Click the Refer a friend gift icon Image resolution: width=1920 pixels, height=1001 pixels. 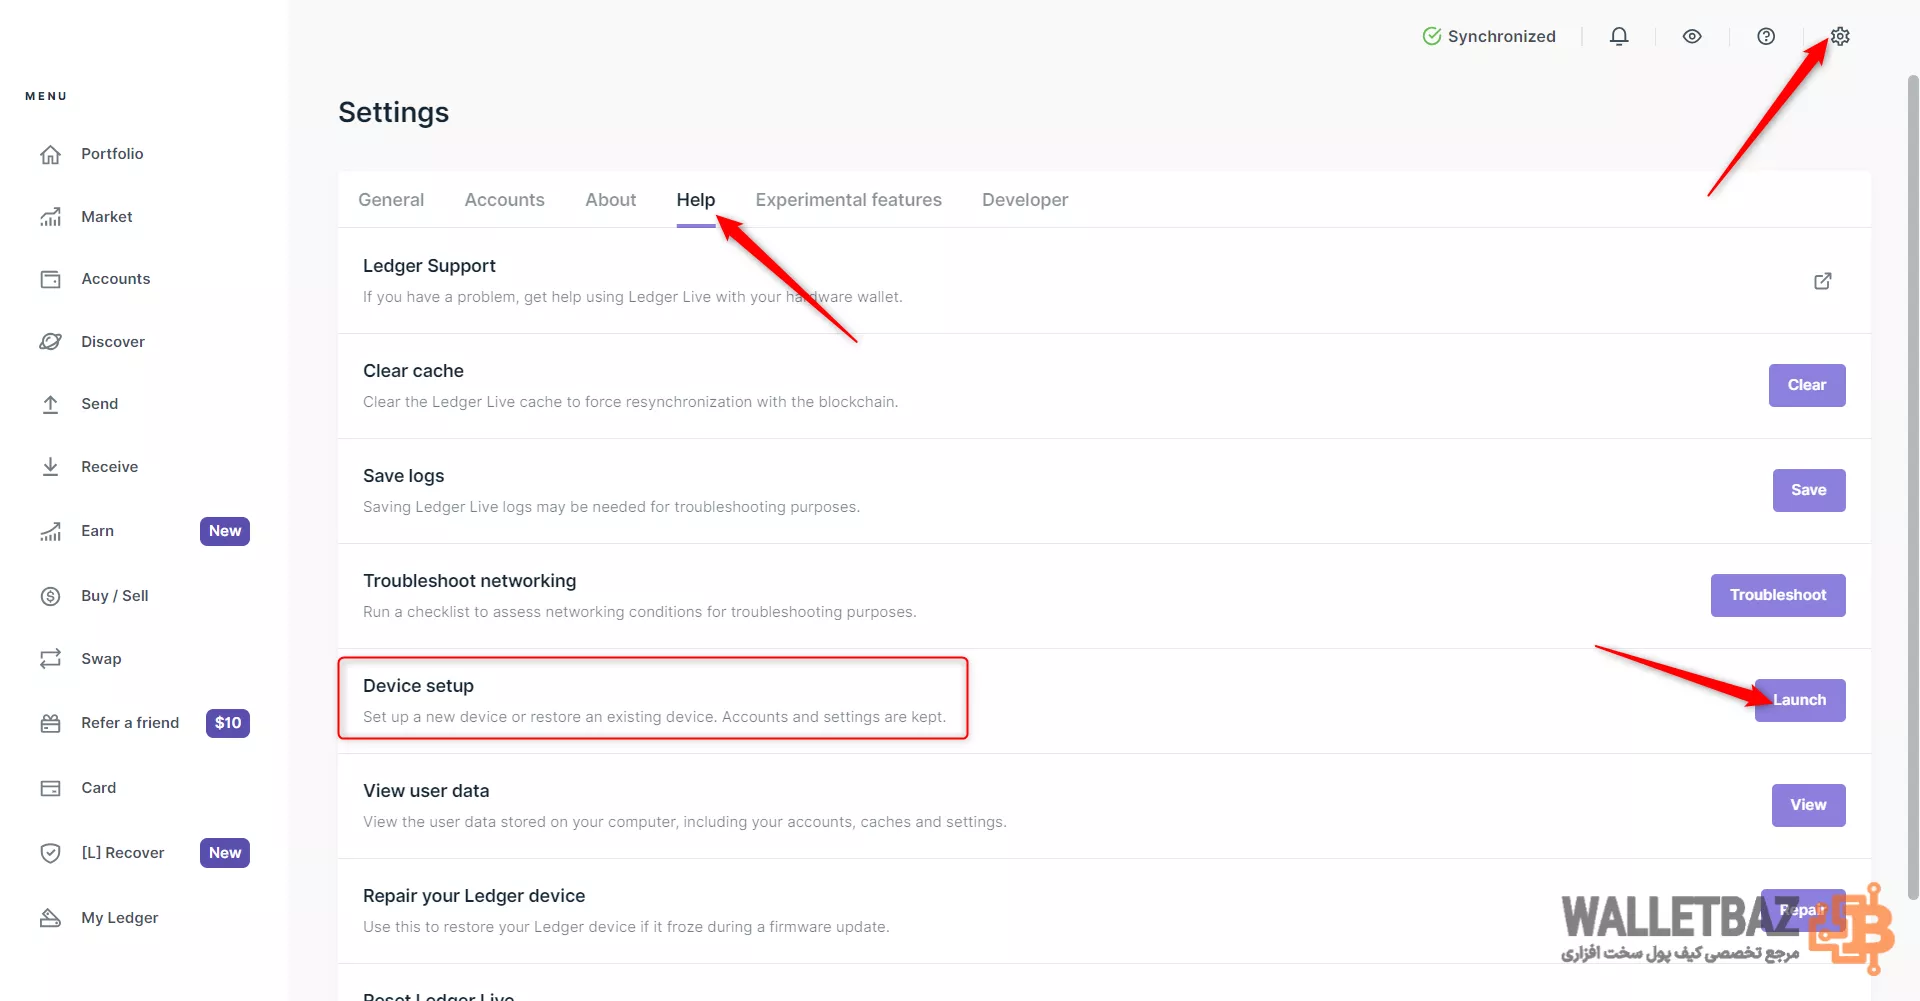point(51,723)
